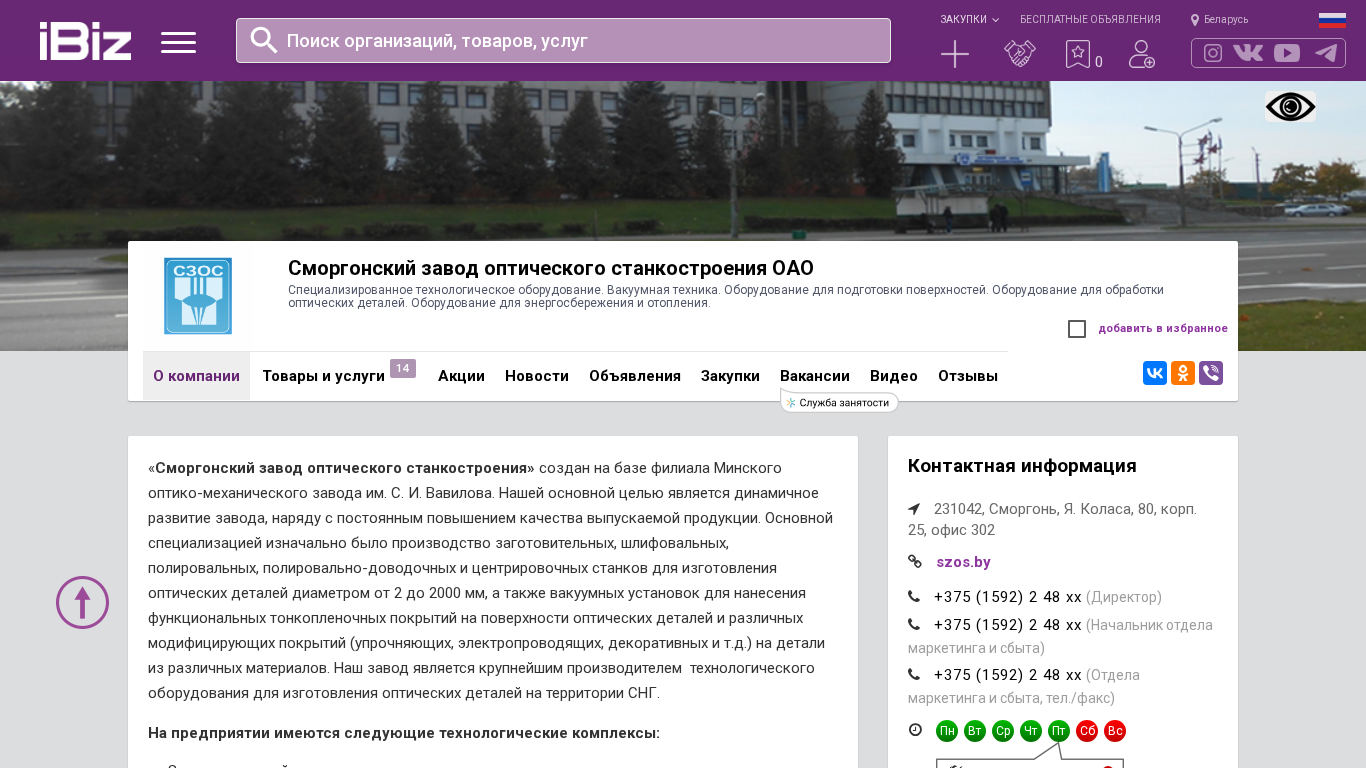Click the СЗОС company logo
1366x768 pixels.
[198, 296]
